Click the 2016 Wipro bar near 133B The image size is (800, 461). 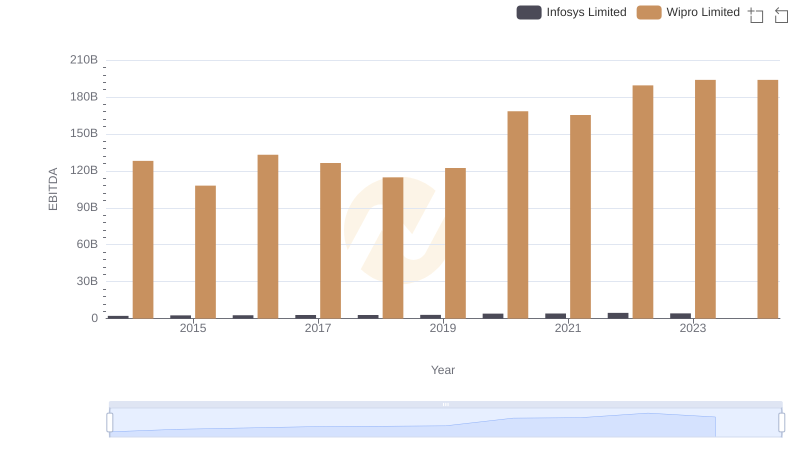pos(268,237)
